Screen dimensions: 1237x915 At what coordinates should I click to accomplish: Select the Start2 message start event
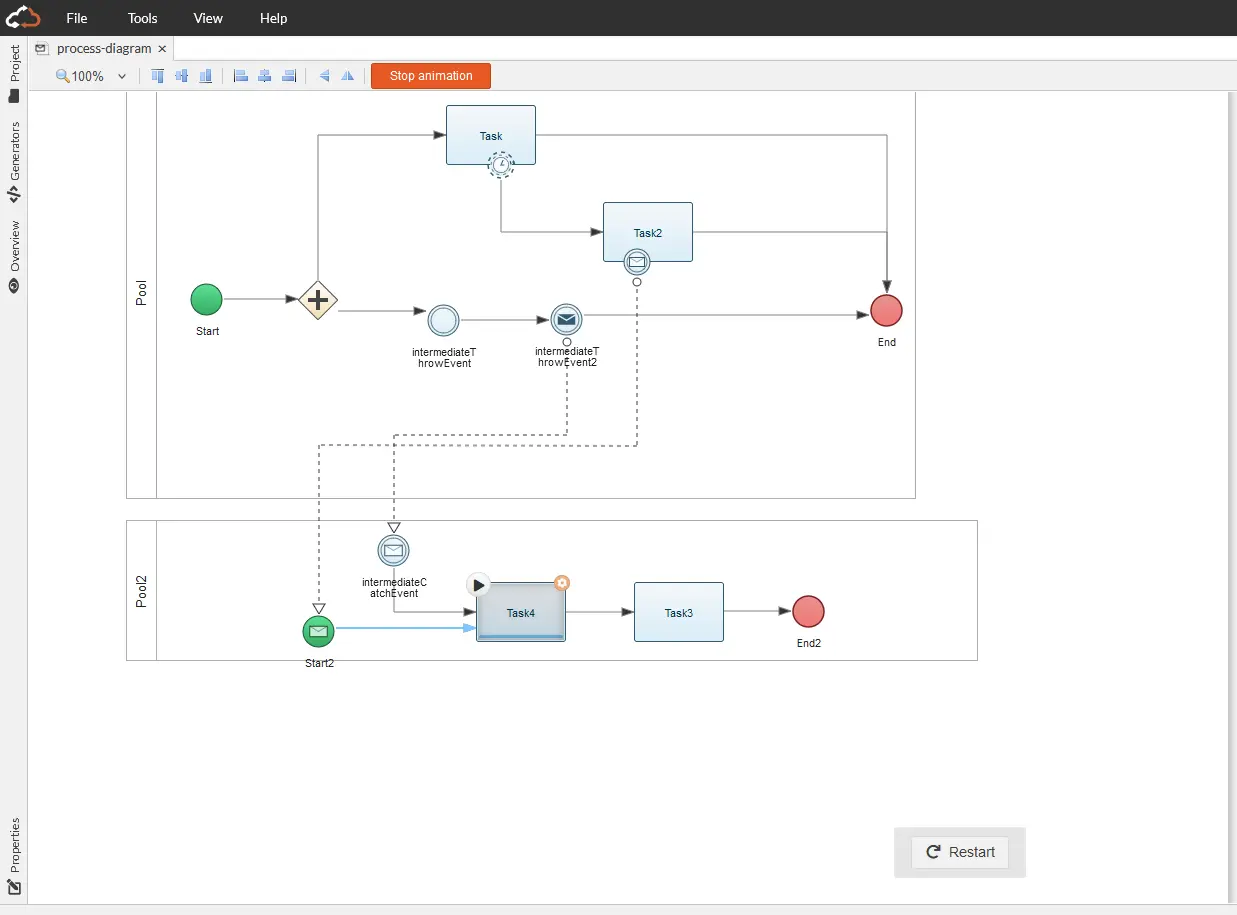pos(319,631)
